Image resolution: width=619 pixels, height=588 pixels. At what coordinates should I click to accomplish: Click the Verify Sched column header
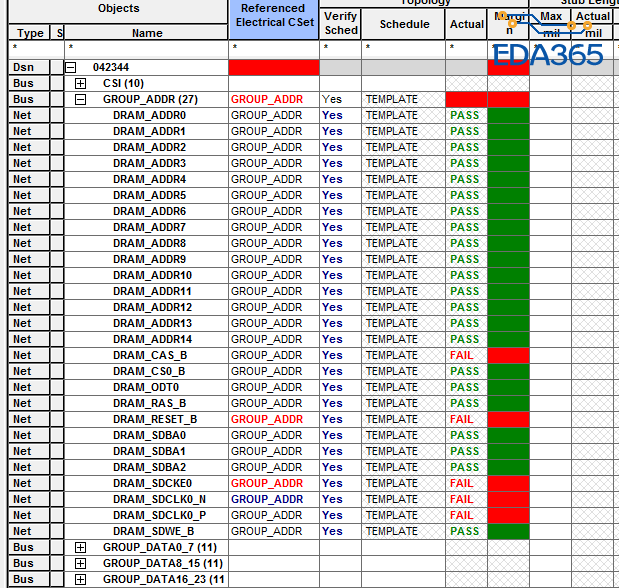point(340,23)
